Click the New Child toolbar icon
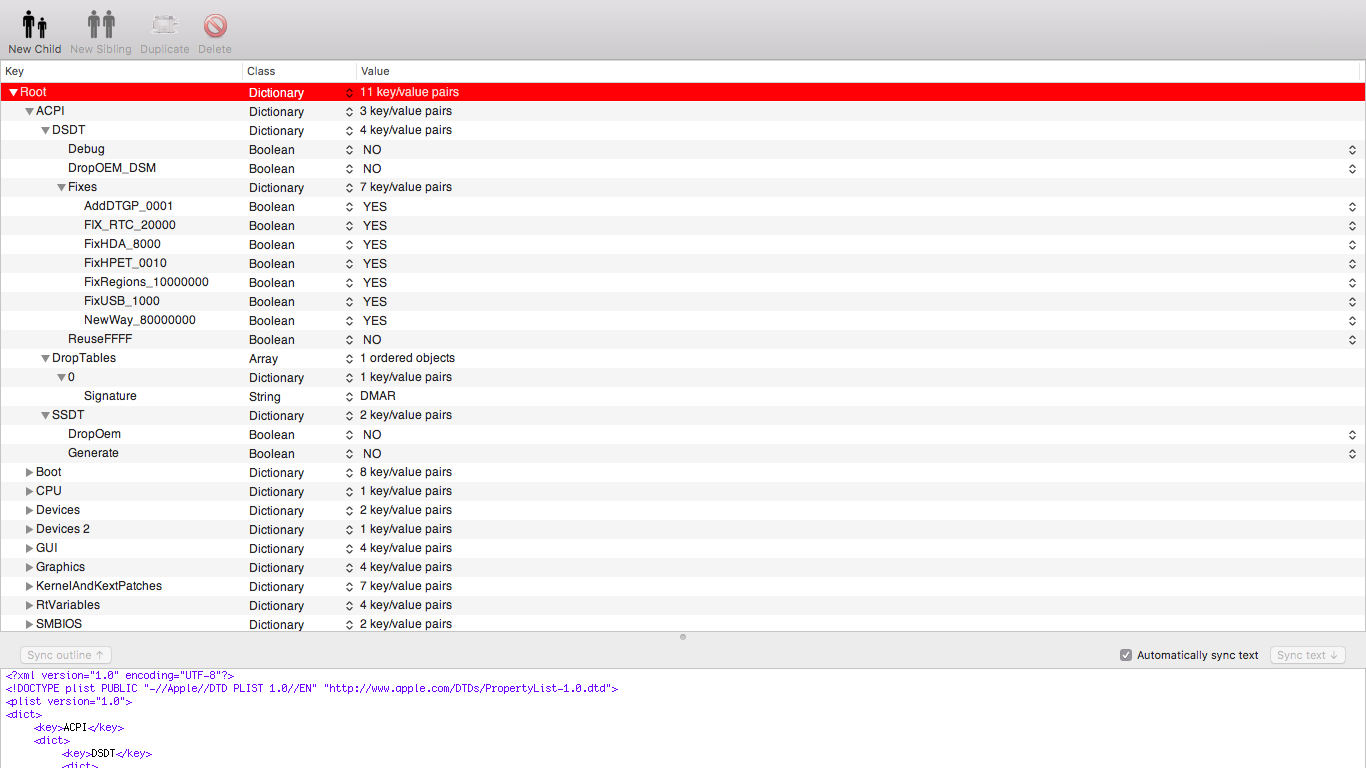Screen dimensions: 1366x768 pyautogui.click(x=34, y=25)
